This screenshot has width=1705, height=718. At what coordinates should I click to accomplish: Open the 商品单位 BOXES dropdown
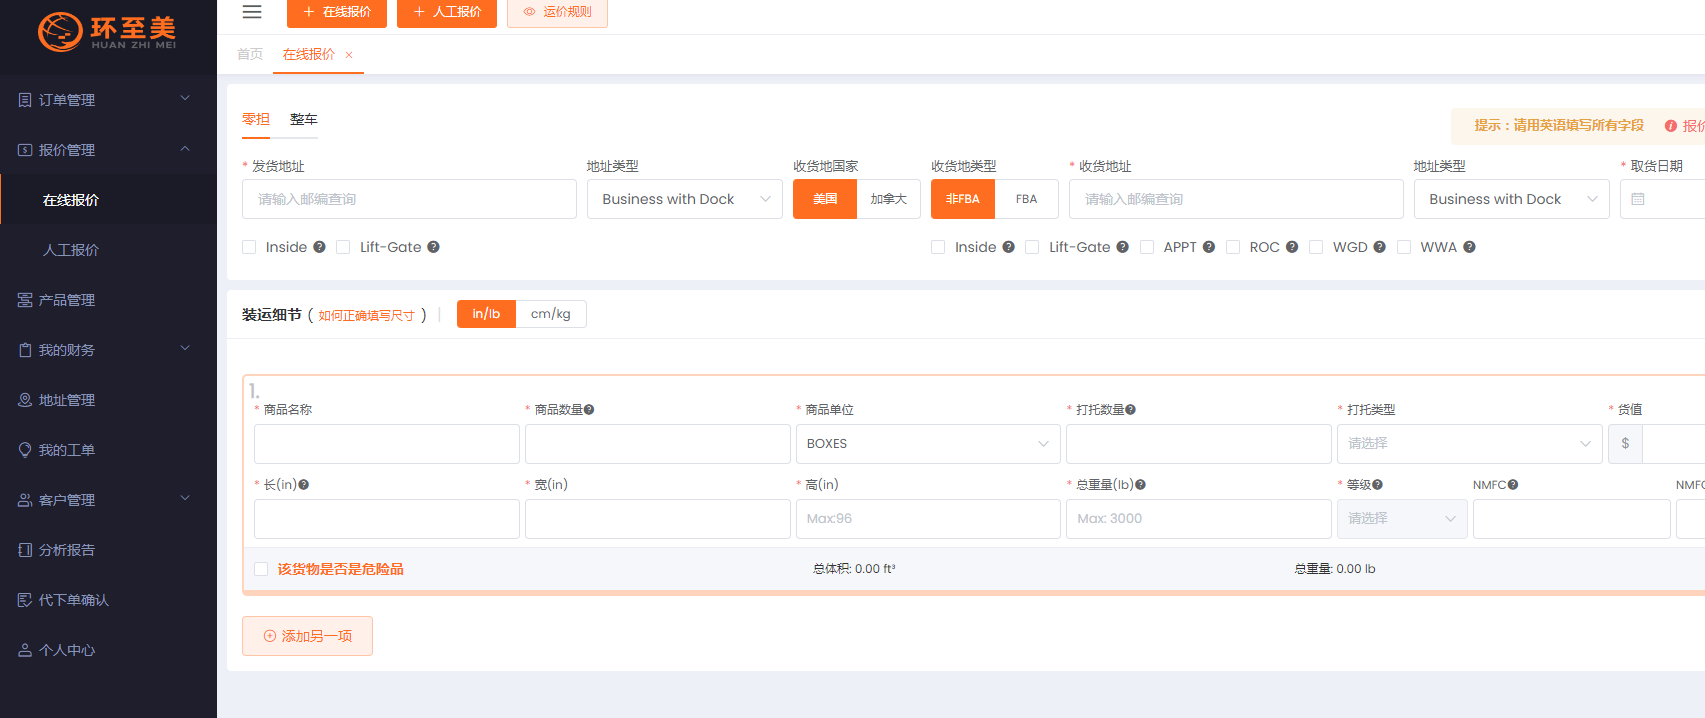pos(927,444)
